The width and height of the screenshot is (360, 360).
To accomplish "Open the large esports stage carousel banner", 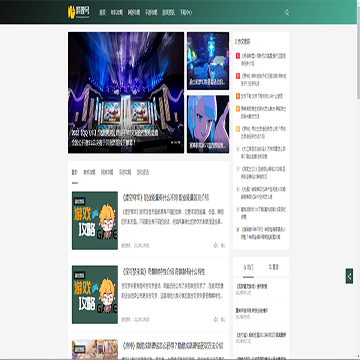I will pyautogui.click(x=126, y=93).
